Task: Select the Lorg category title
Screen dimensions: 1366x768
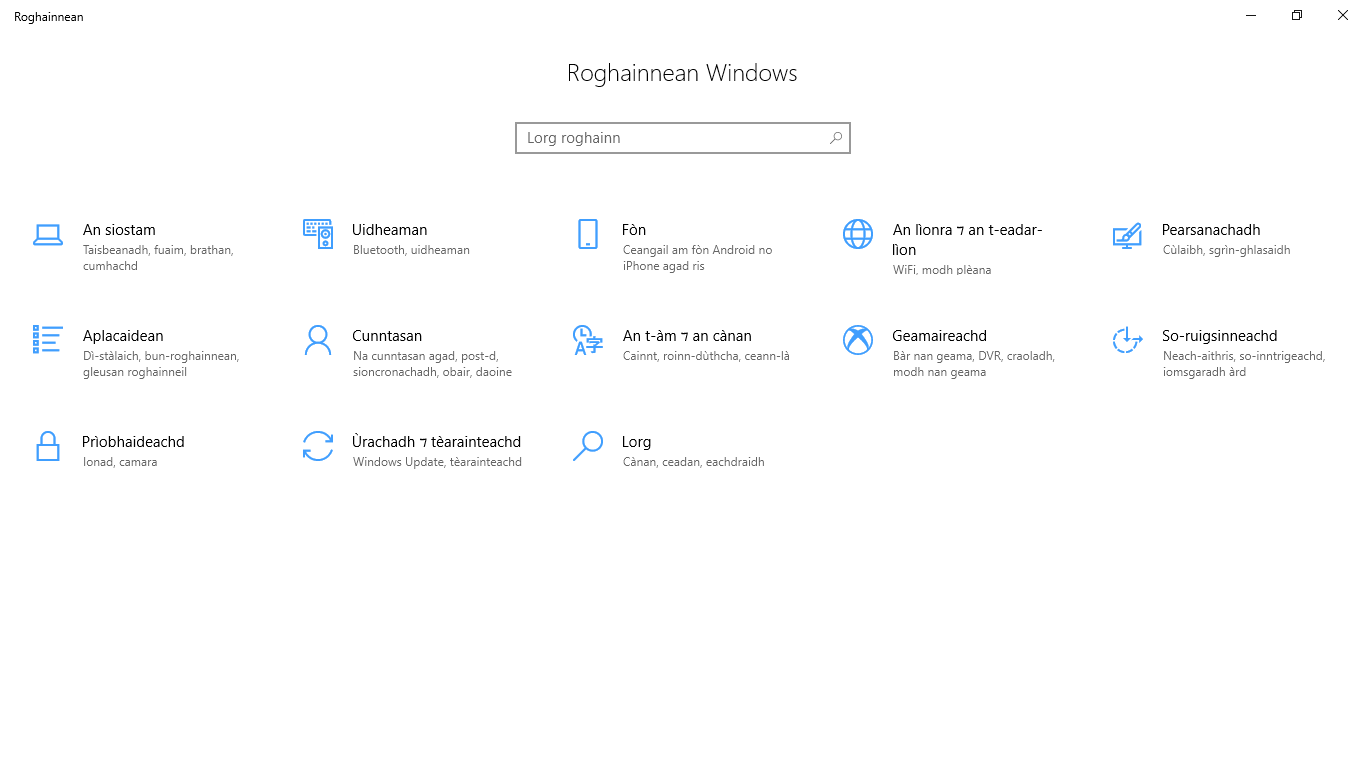Action: [x=636, y=442]
